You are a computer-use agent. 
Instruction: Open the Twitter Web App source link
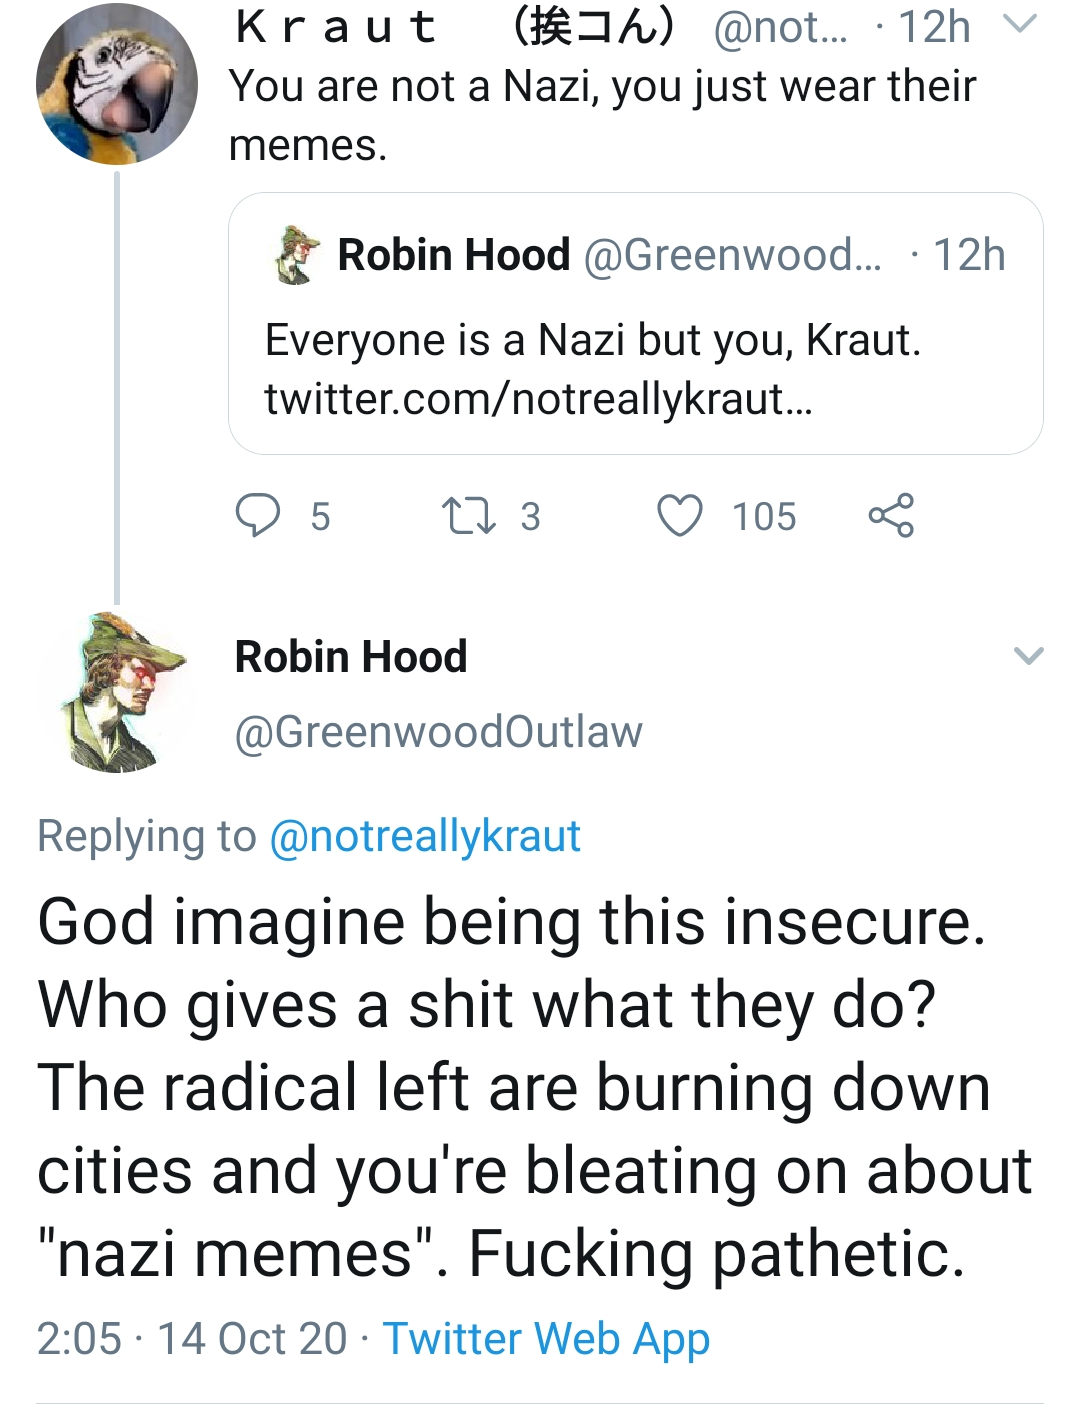point(546,1338)
